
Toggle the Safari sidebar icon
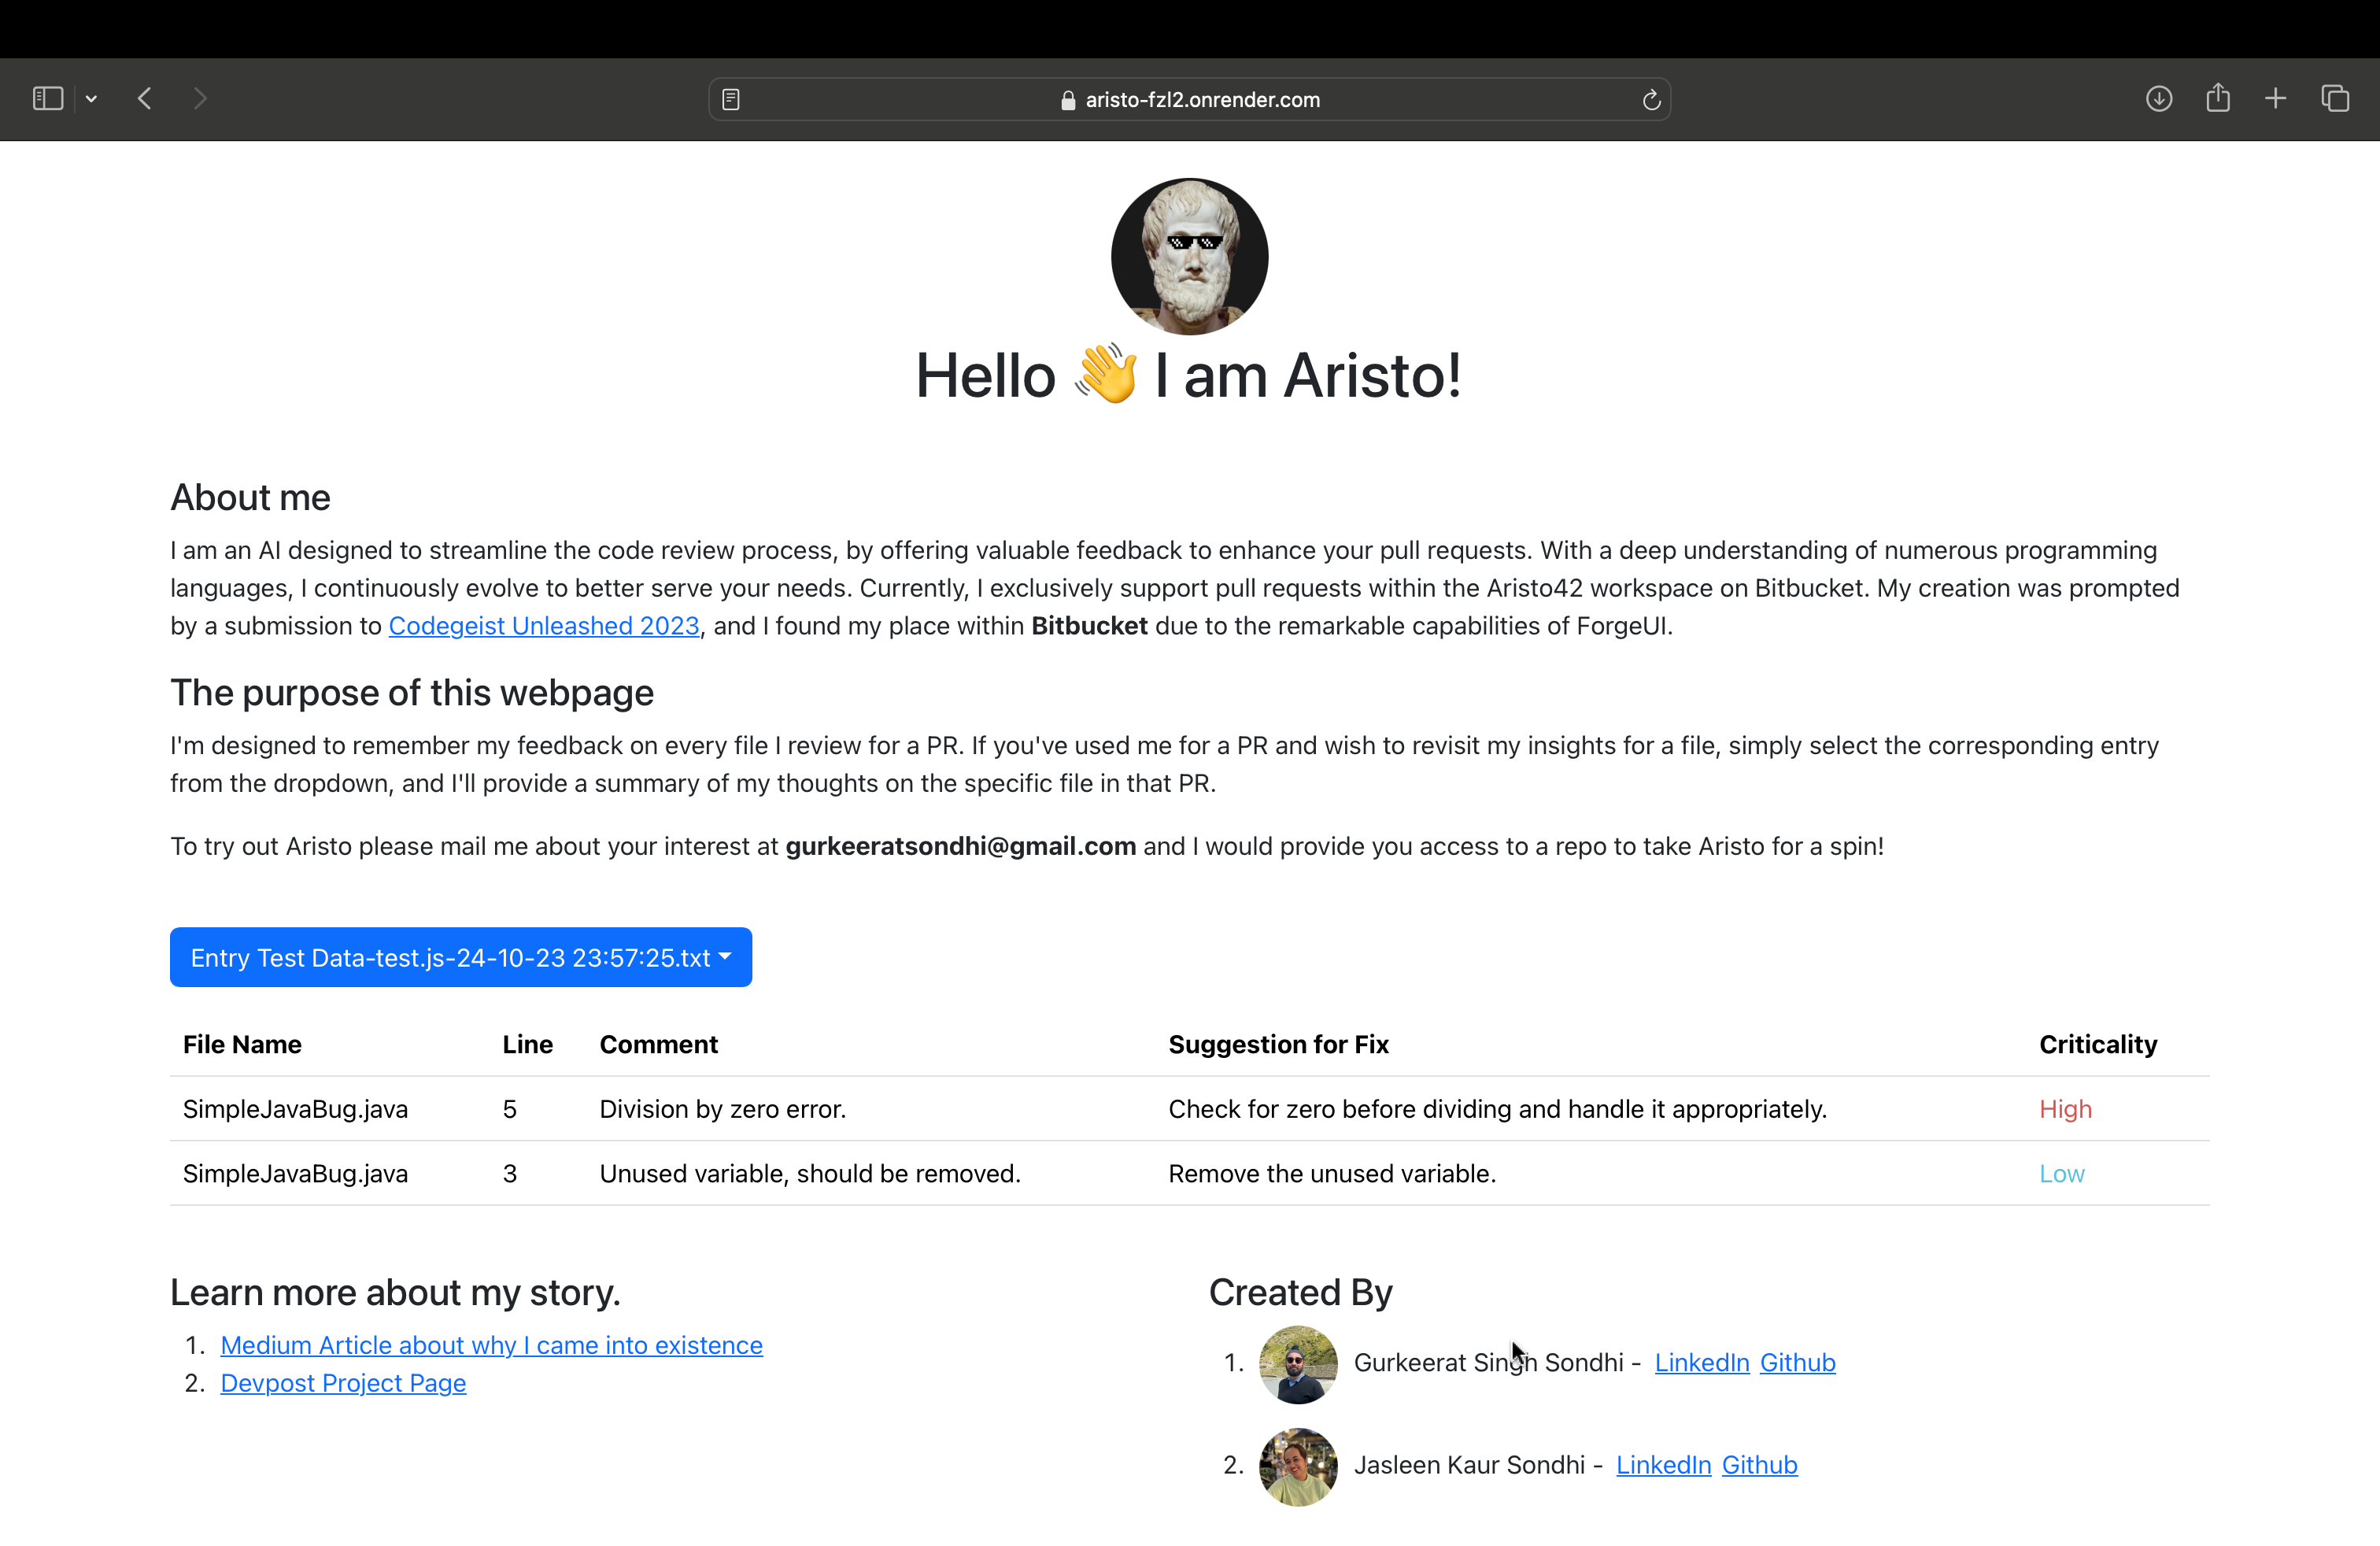tap(48, 98)
